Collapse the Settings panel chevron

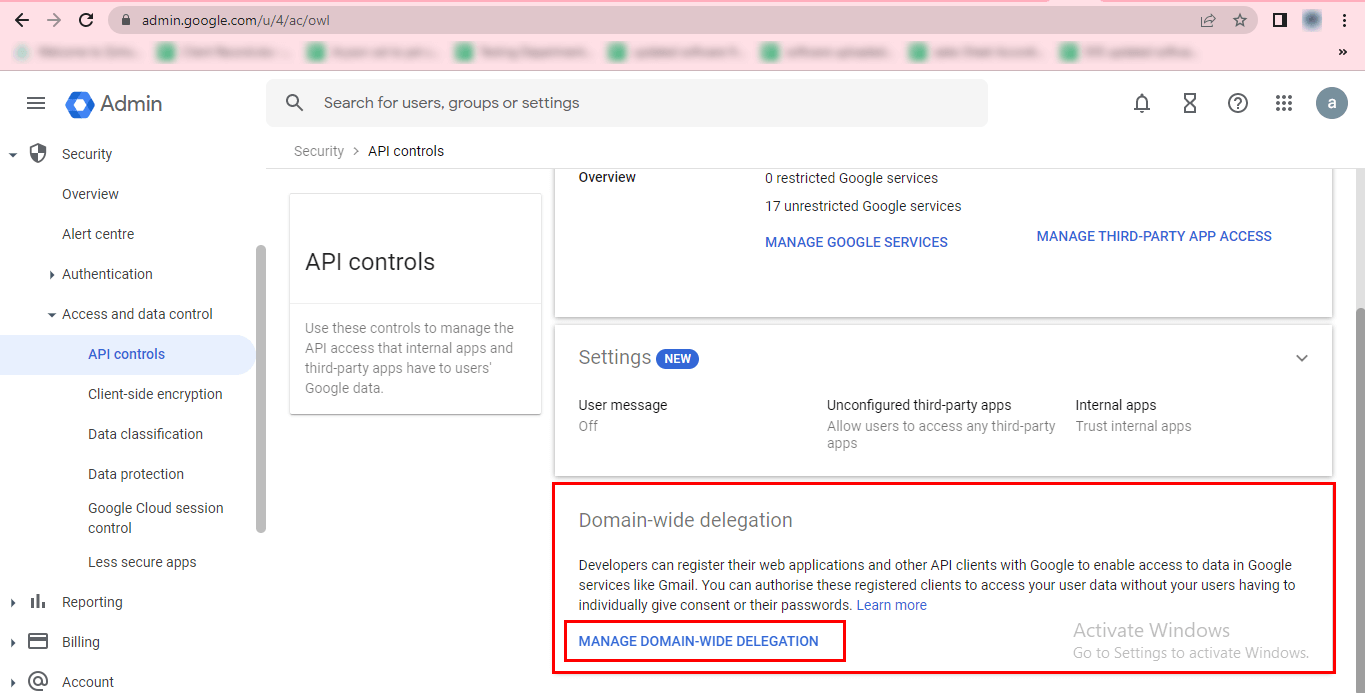pyautogui.click(x=1302, y=358)
